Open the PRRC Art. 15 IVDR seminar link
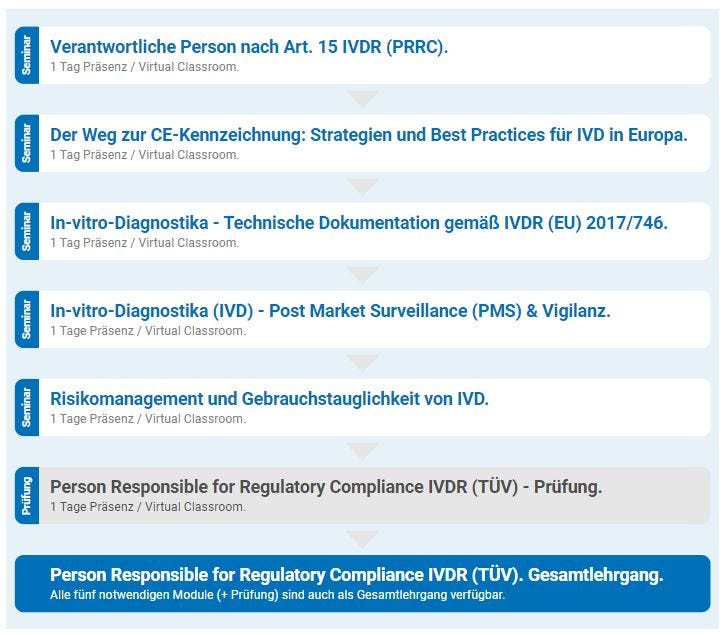 [x=249, y=46]
